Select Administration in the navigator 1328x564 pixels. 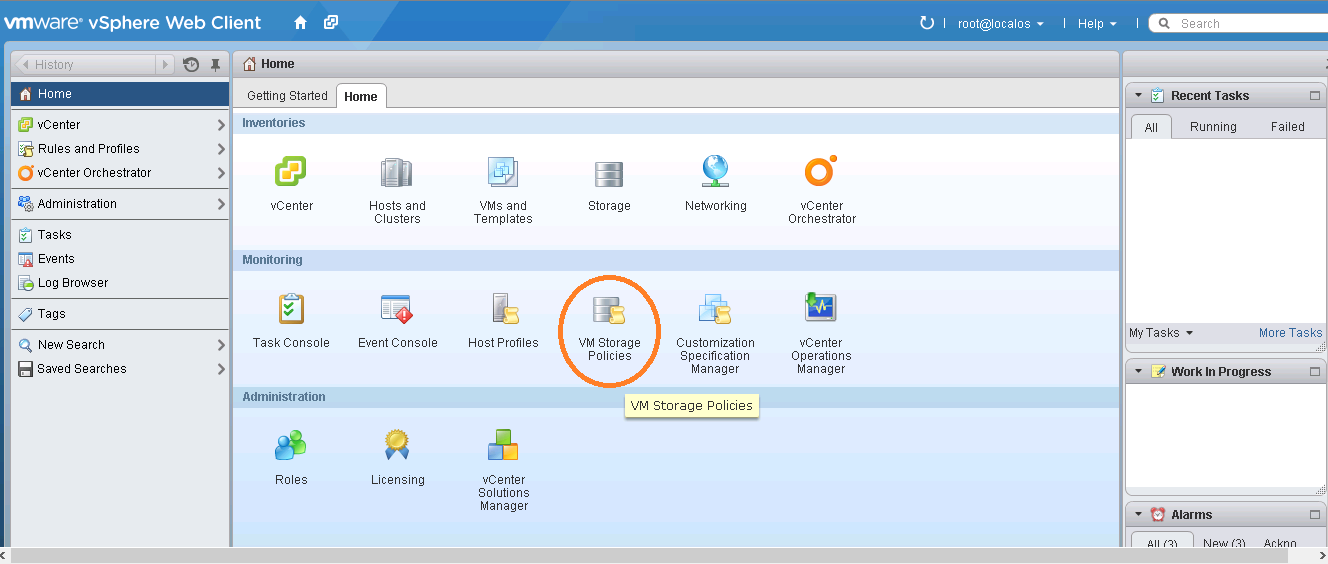pyautogui.click(x=120, y=204)
